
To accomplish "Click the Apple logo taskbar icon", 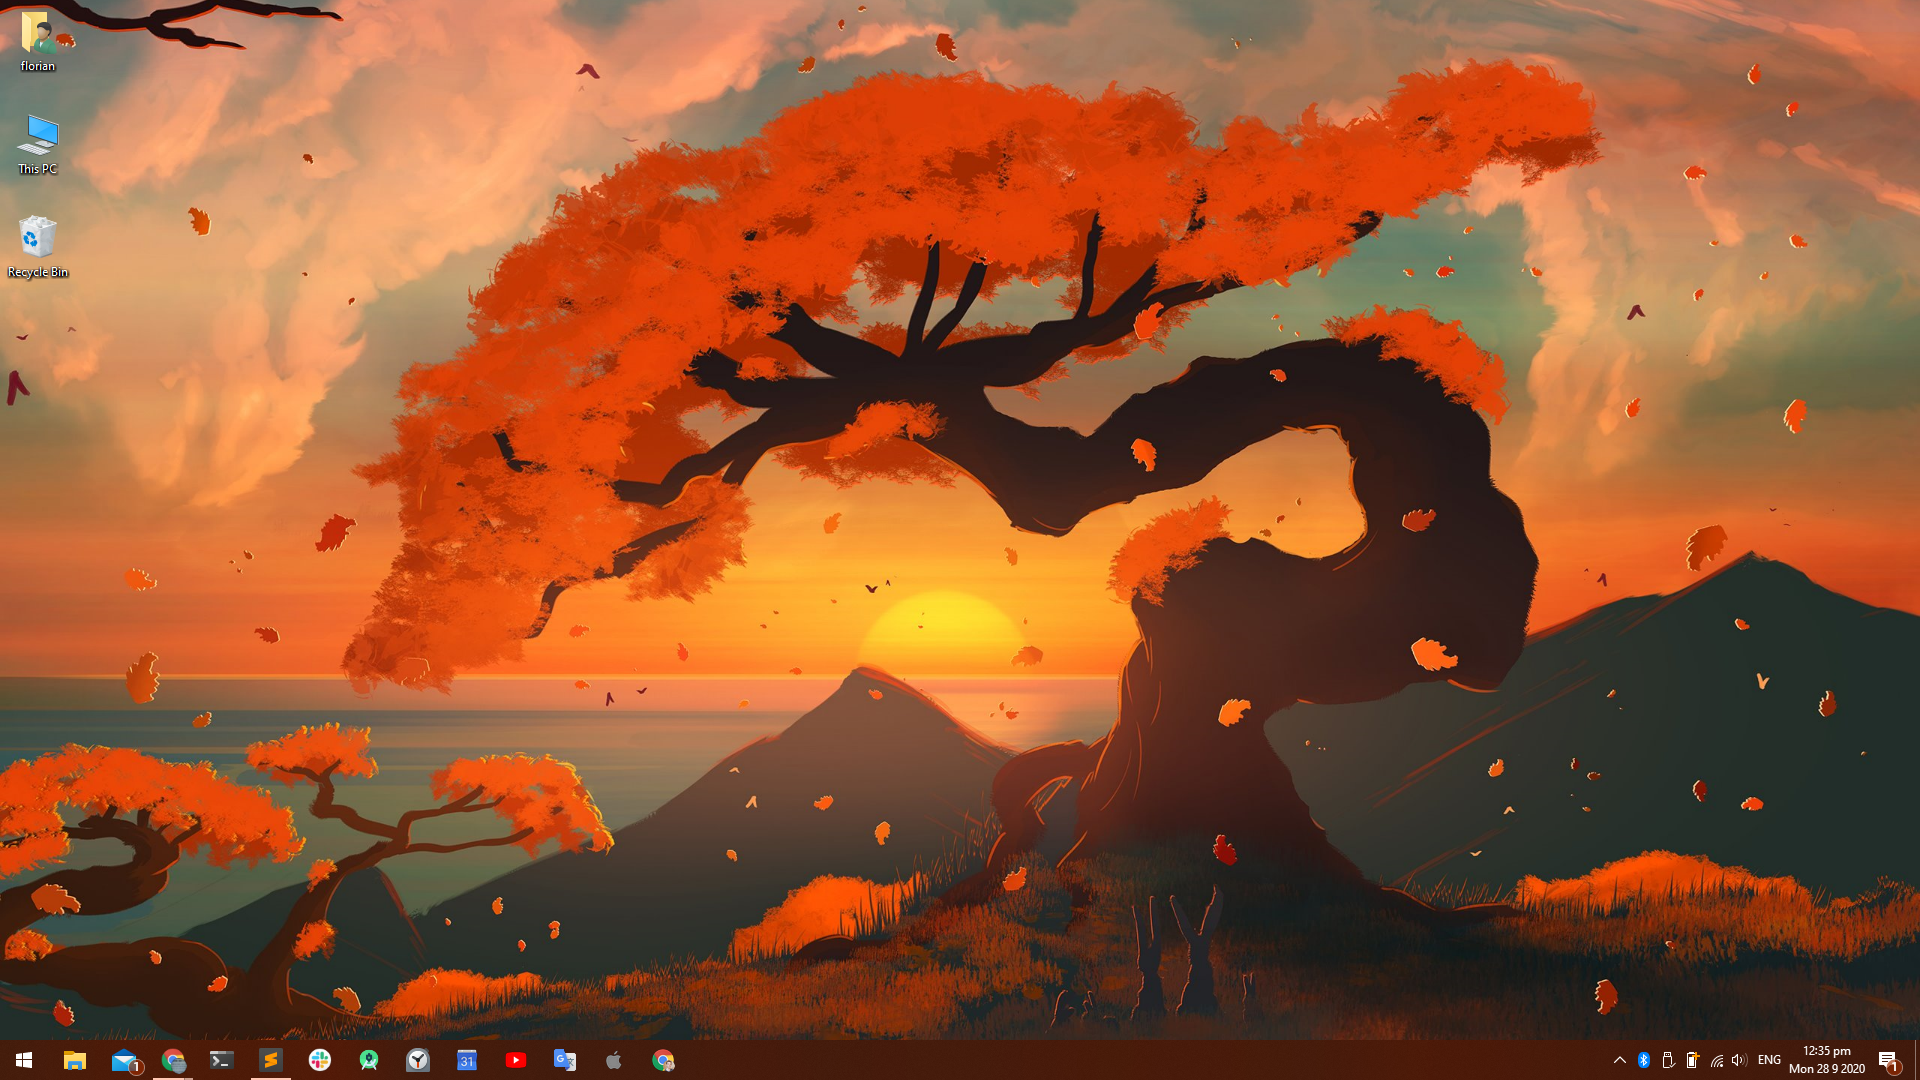I will point(614,1060).
